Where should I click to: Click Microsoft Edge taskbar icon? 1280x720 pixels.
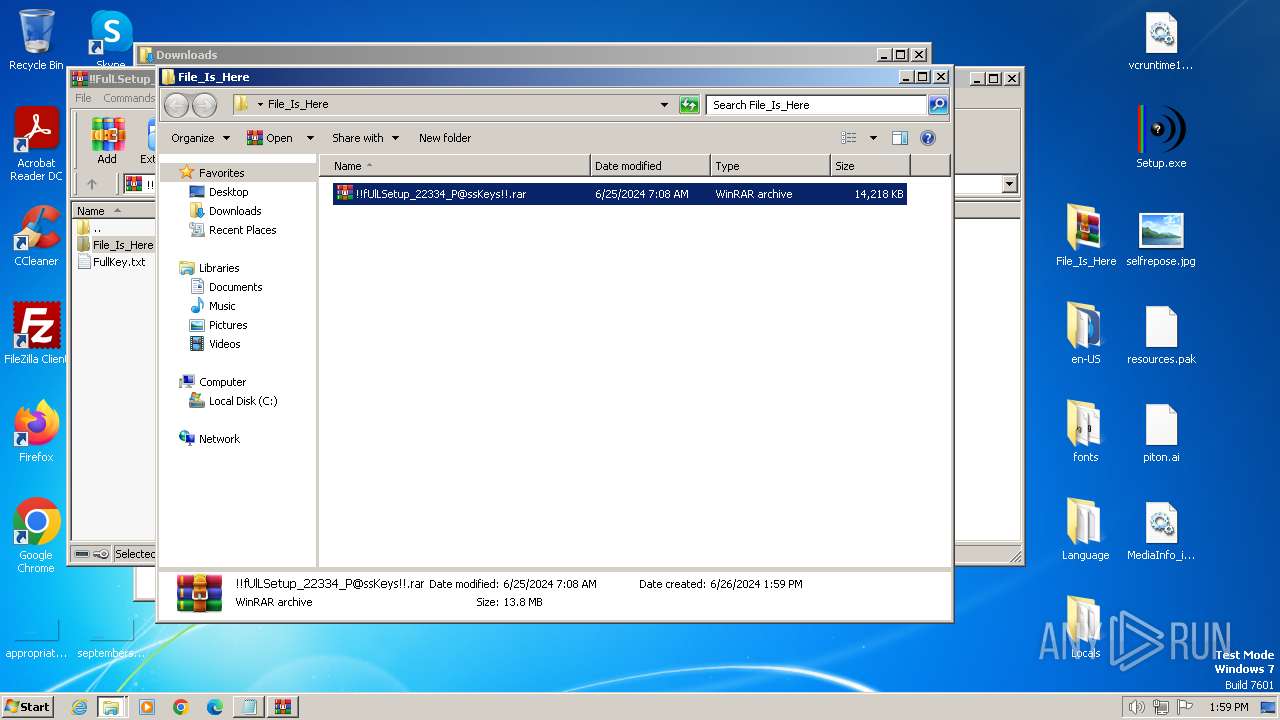tap(215, 707)
